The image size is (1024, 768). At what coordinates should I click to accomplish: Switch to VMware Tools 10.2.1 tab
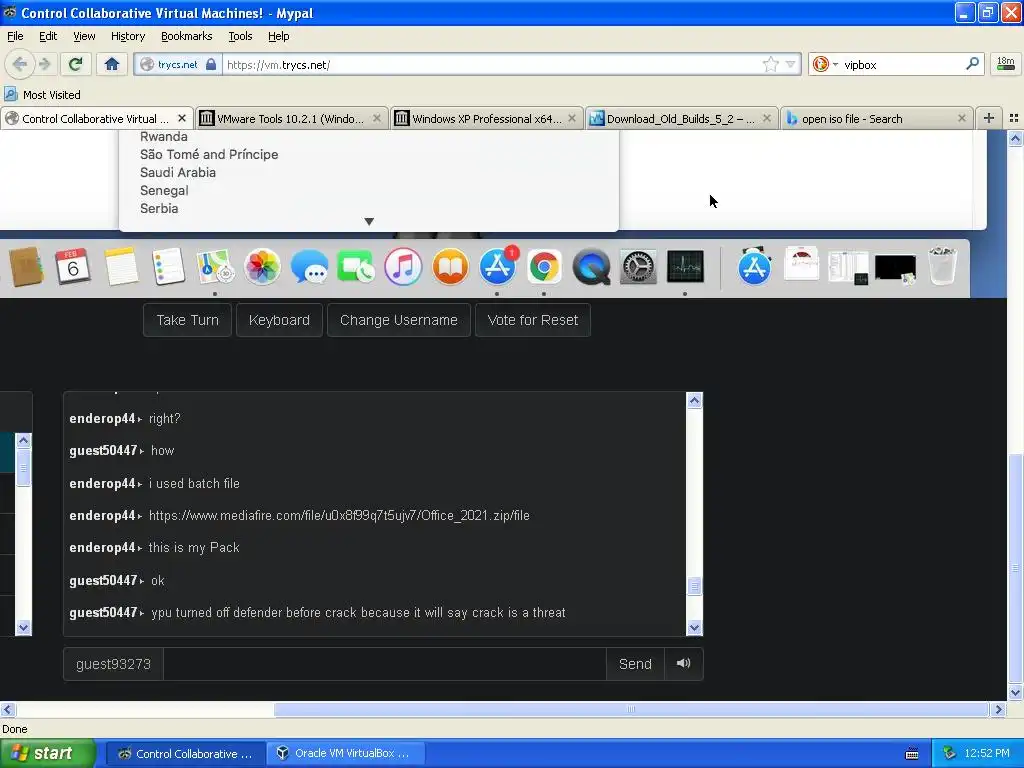[290, 118]
